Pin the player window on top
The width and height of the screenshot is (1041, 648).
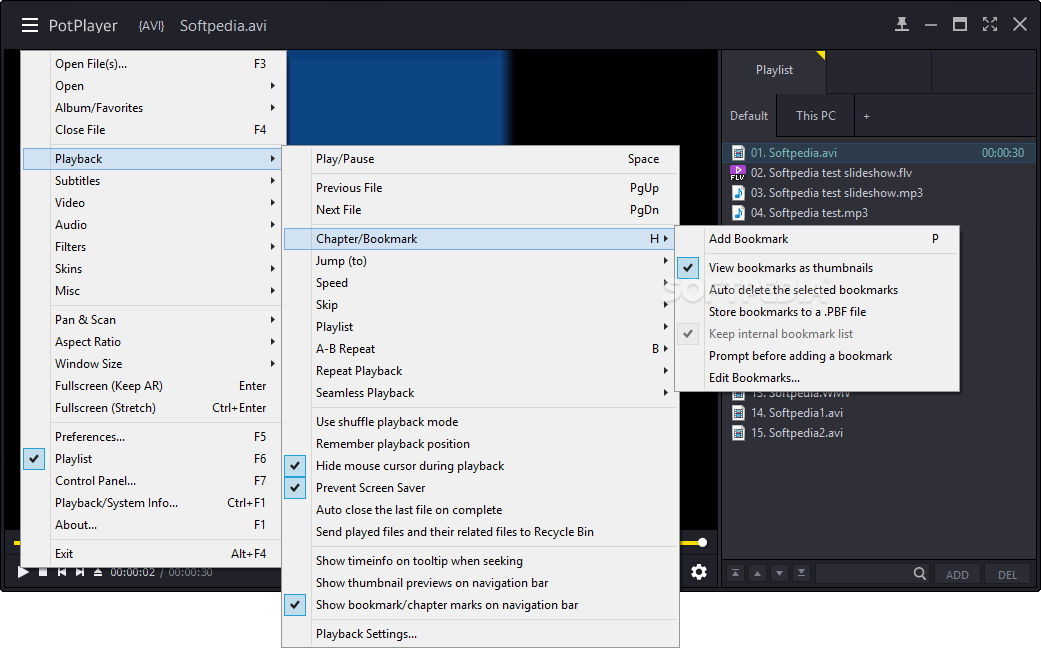[x=902, y=25]
